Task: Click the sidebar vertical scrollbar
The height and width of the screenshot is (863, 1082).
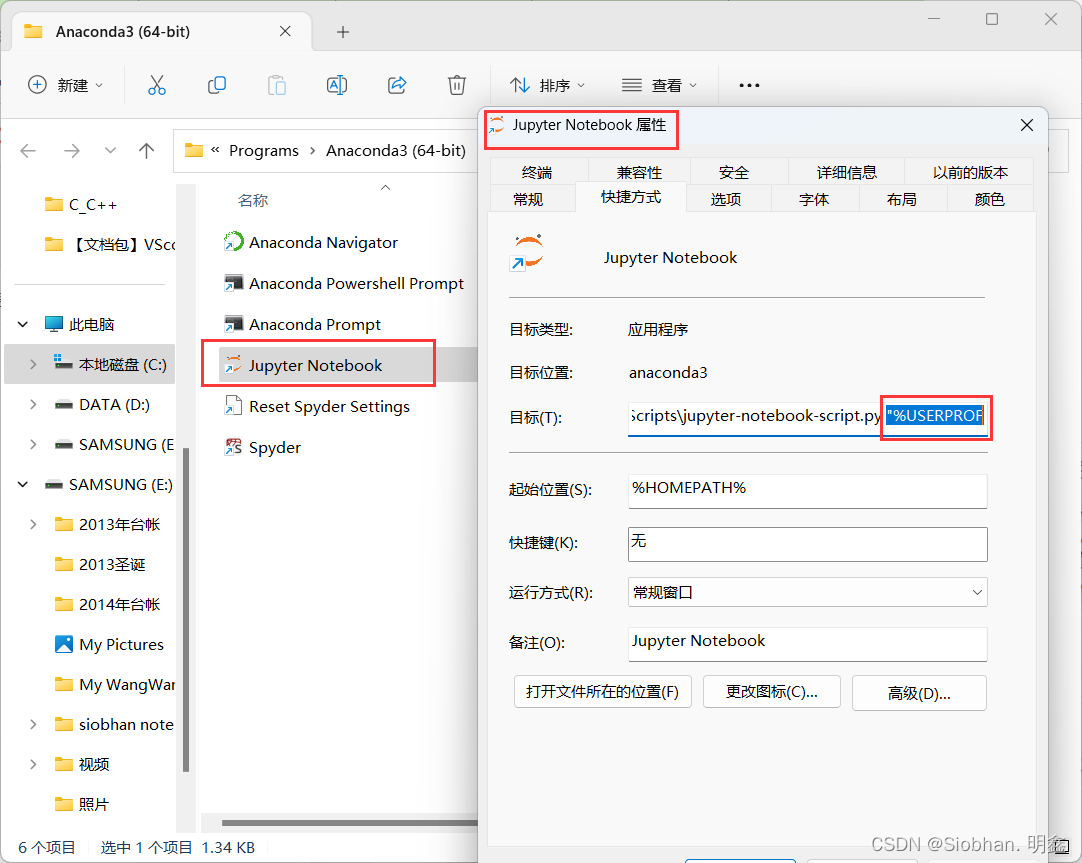Action: (186, 609)
